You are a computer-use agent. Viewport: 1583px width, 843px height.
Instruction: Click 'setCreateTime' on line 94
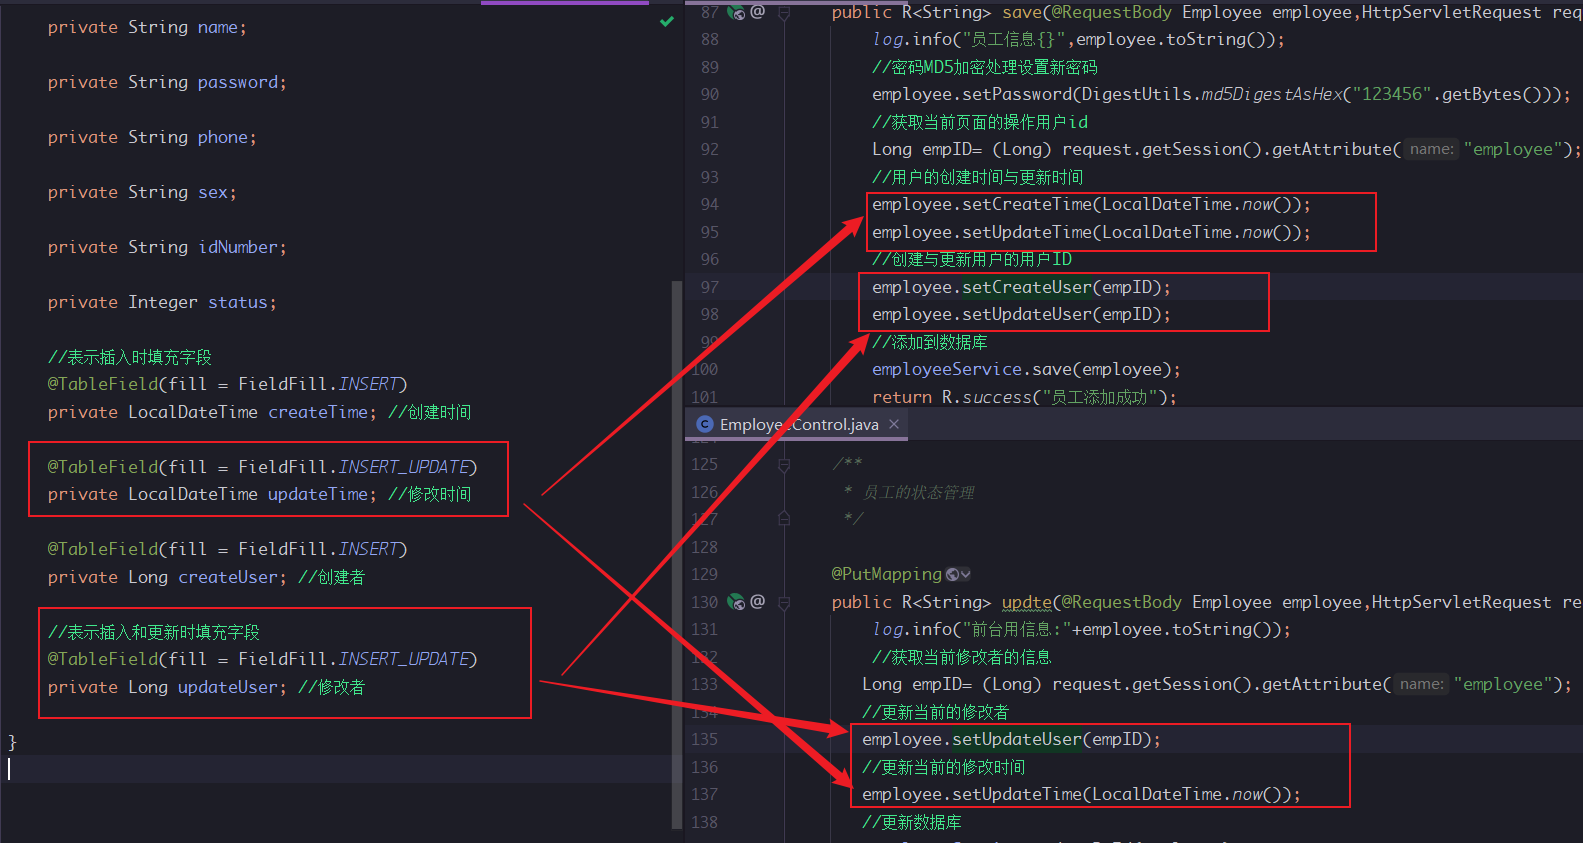(1027, 205)
